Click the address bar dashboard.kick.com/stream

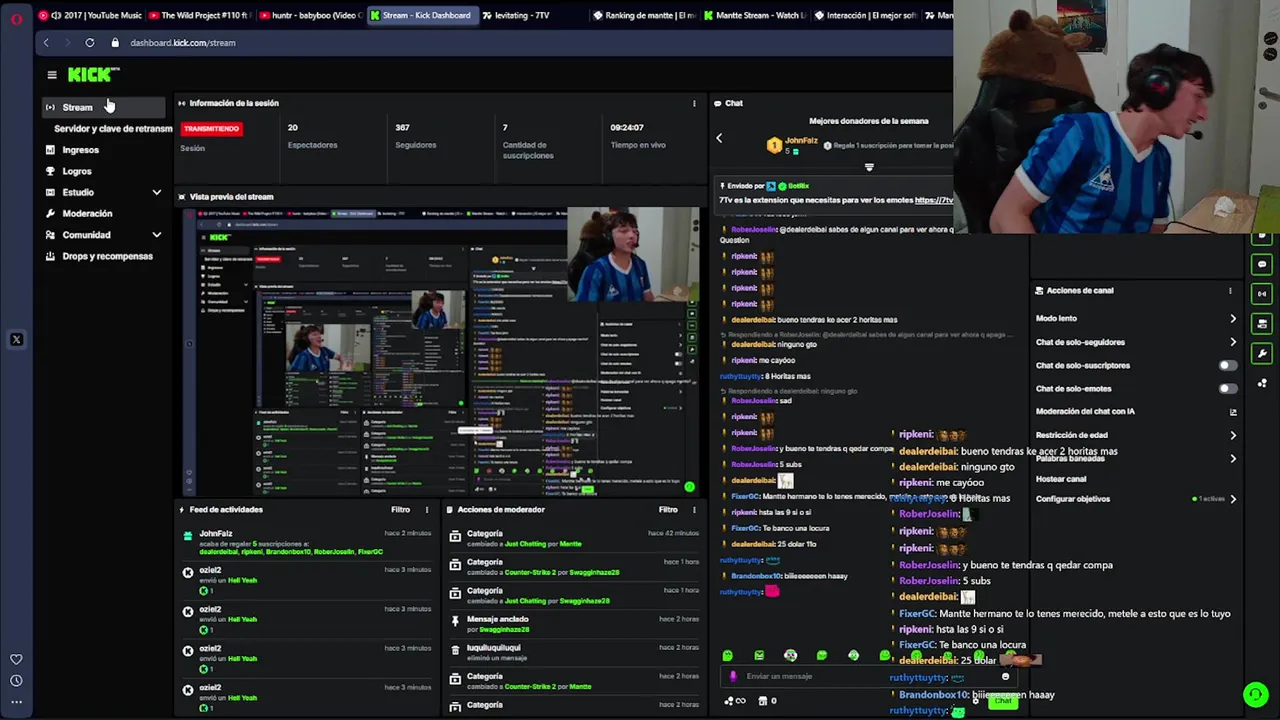pyautogui.click(x=183, y=43)
